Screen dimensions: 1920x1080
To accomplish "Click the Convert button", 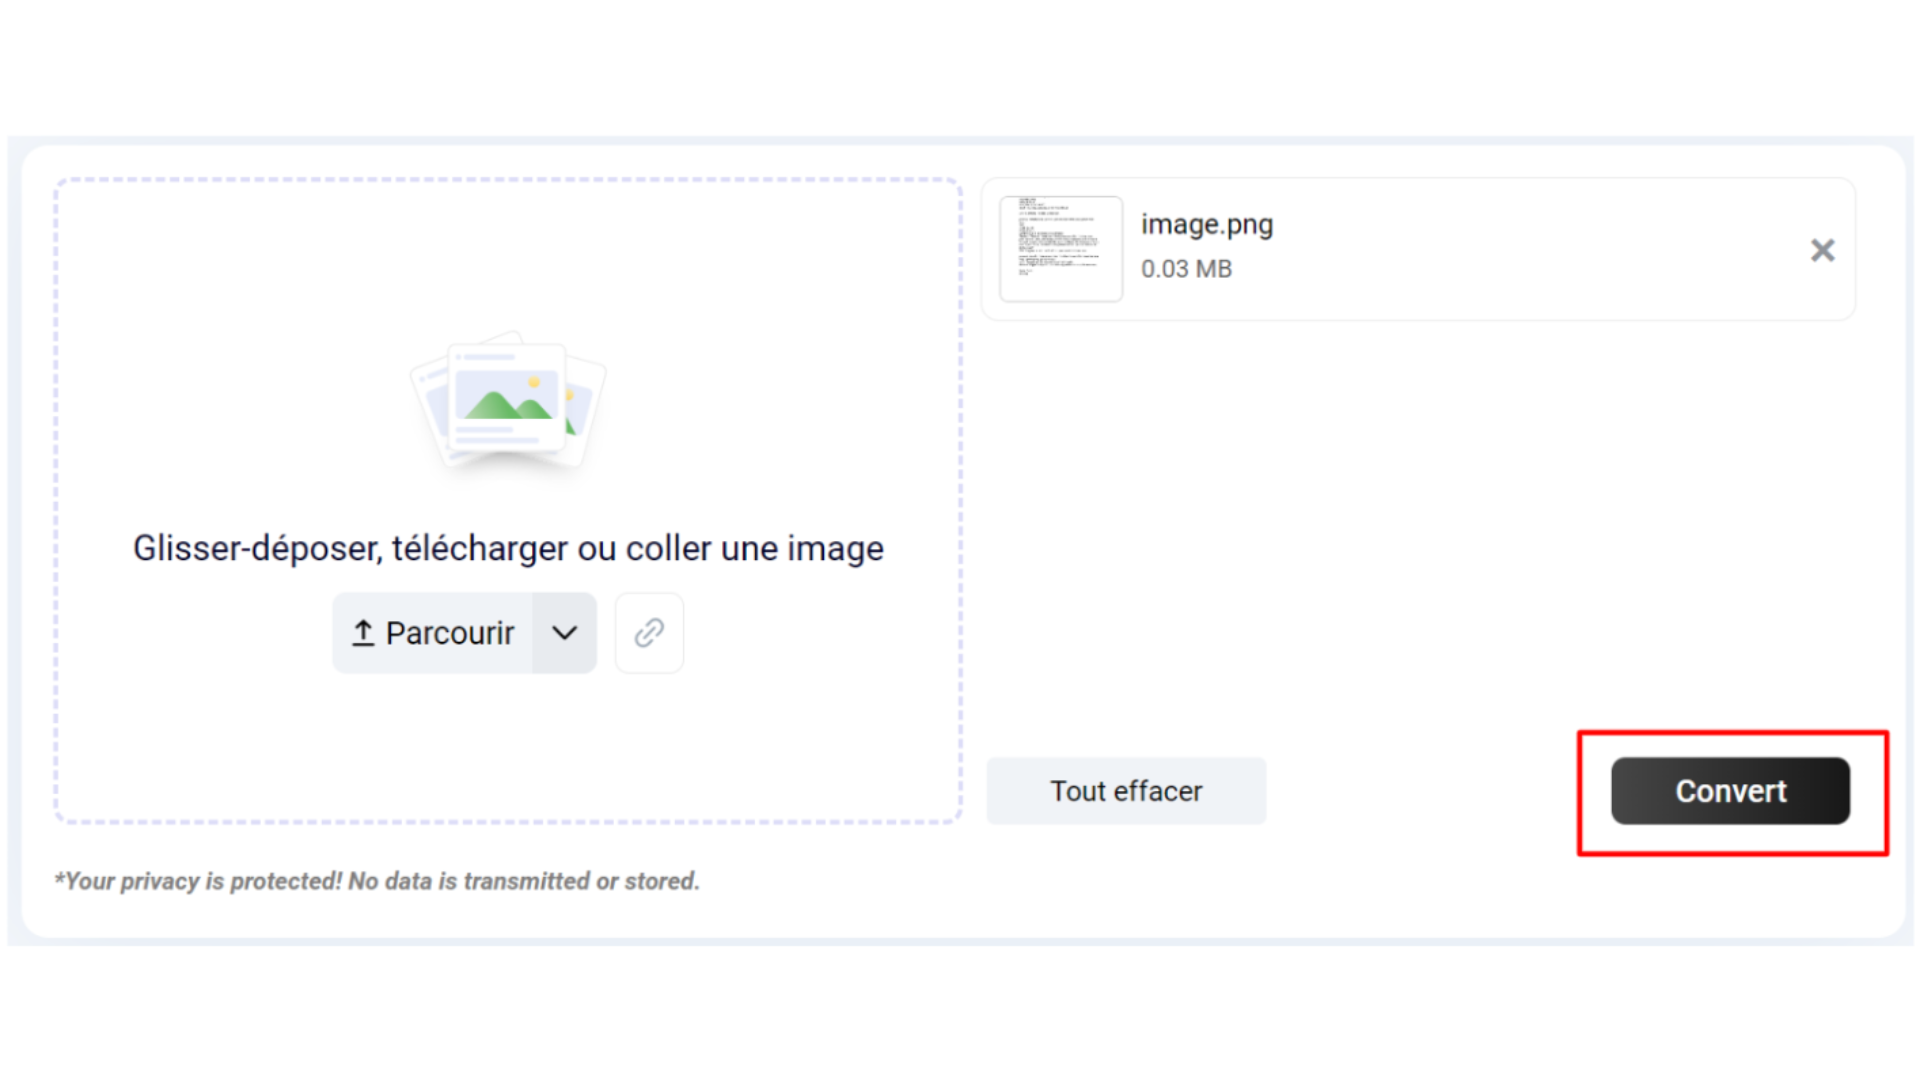I will 1731,790.
